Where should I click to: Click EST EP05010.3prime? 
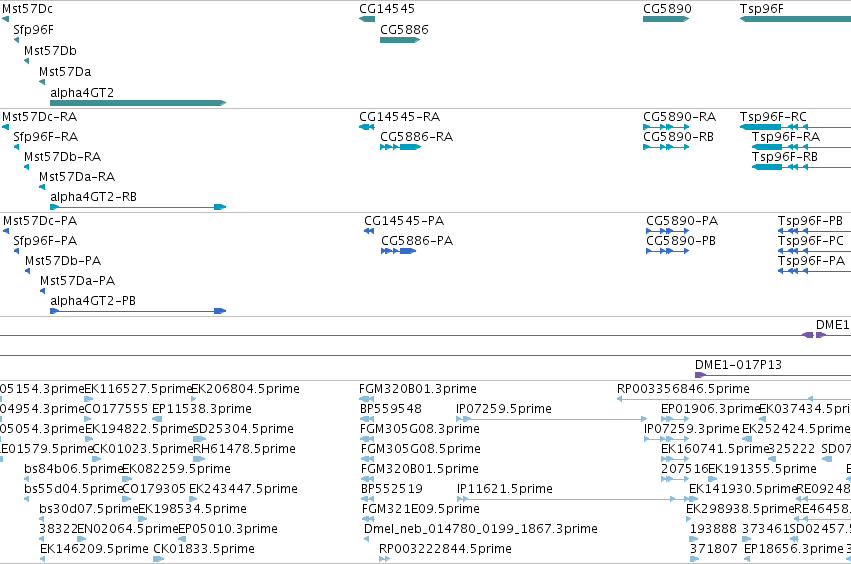[228, 530]
